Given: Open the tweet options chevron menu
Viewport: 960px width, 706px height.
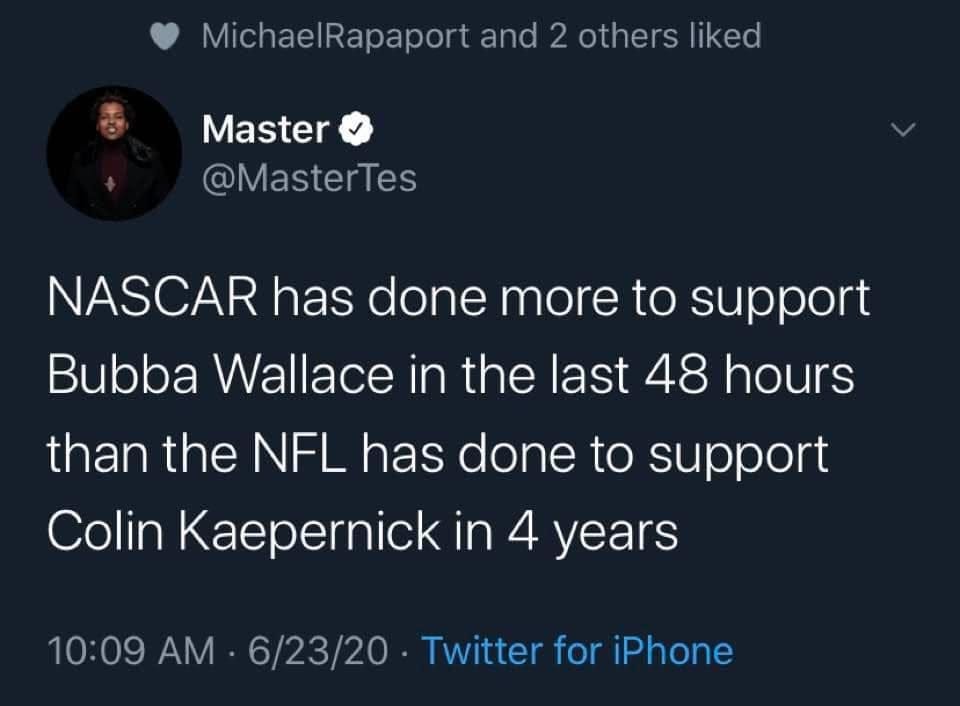Looking at the screenshot, I should pos(902,131).
